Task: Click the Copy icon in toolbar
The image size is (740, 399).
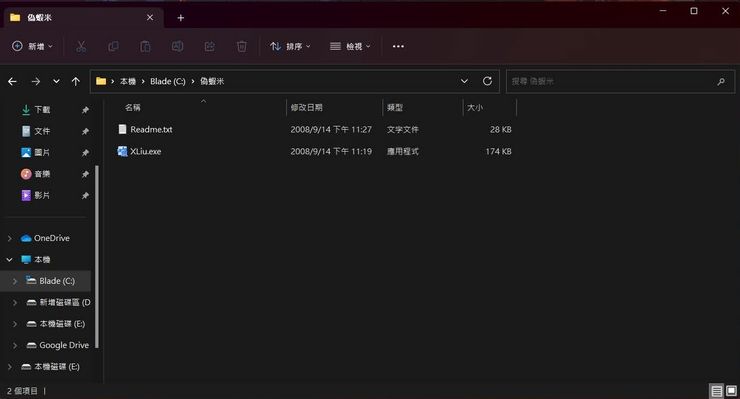Action: tap(113, 46)
